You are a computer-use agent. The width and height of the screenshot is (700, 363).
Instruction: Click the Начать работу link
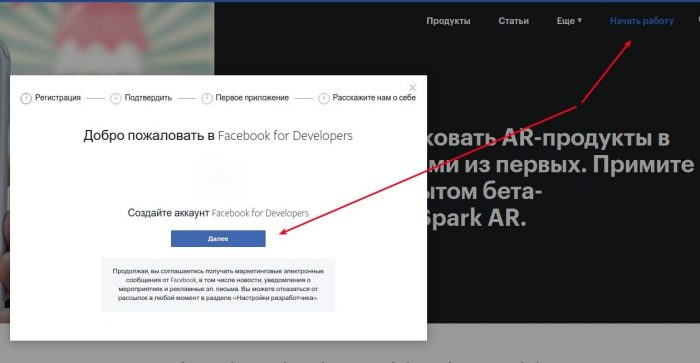point(642,21)
